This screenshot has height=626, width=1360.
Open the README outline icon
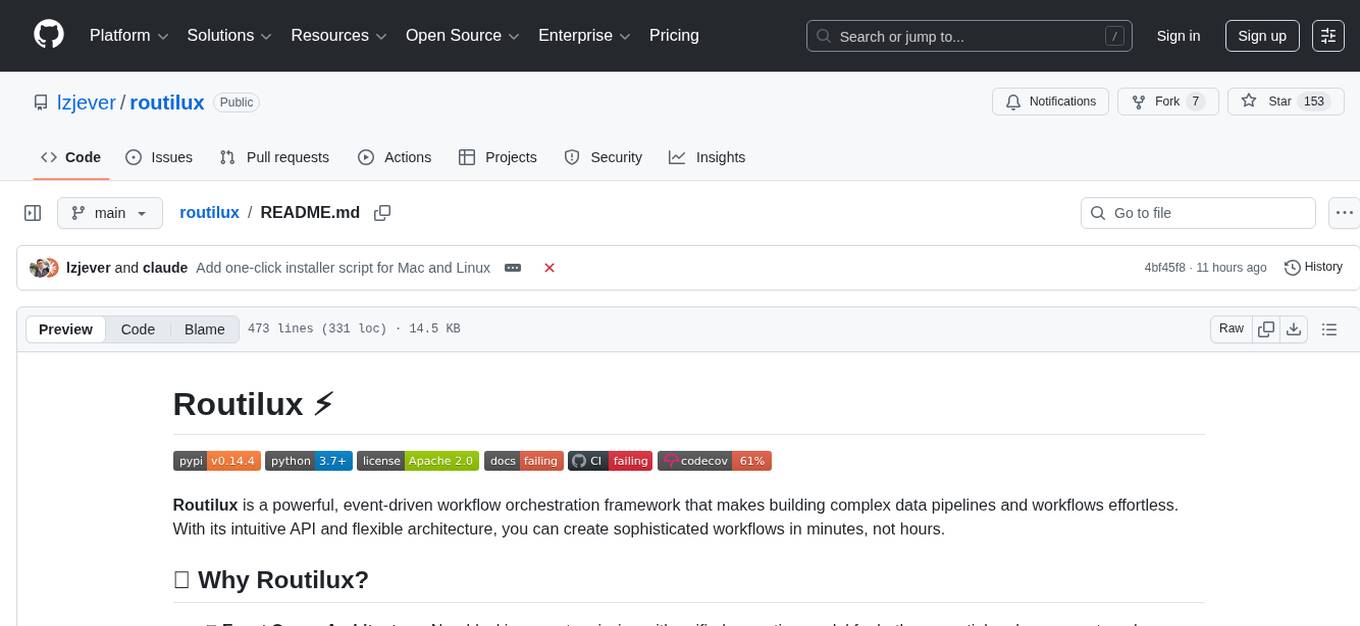coord(1330,328)
